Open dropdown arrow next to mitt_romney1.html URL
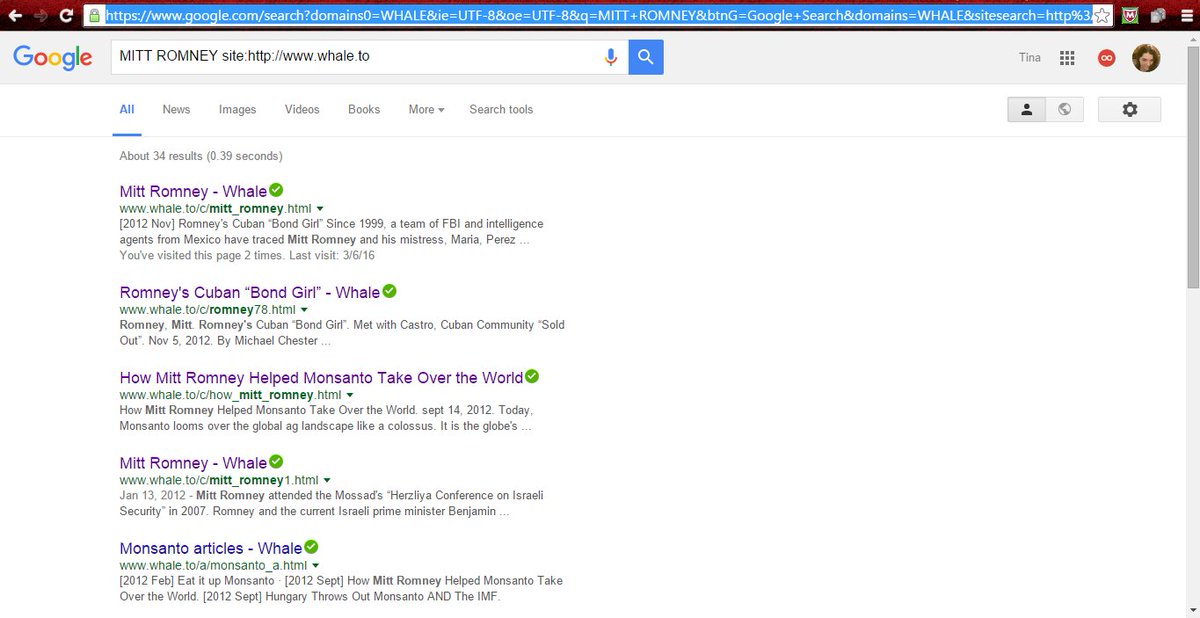This screenshot has width=1200, height=618. [327, 480]
